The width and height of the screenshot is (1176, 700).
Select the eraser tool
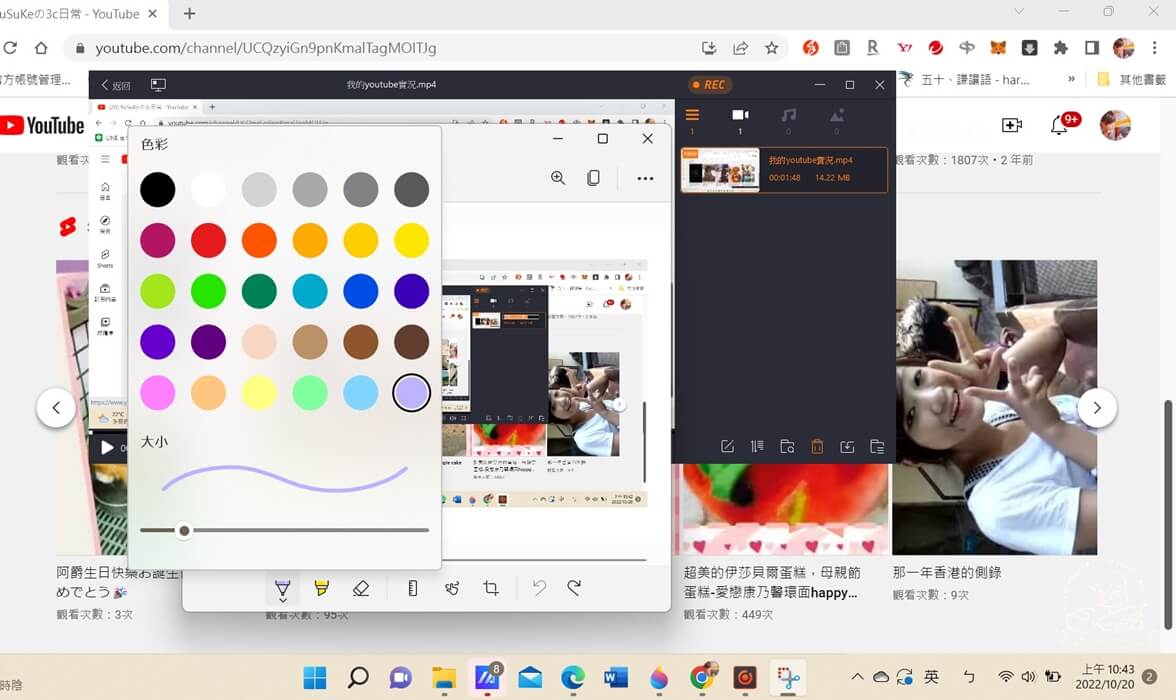coord(361,589)
